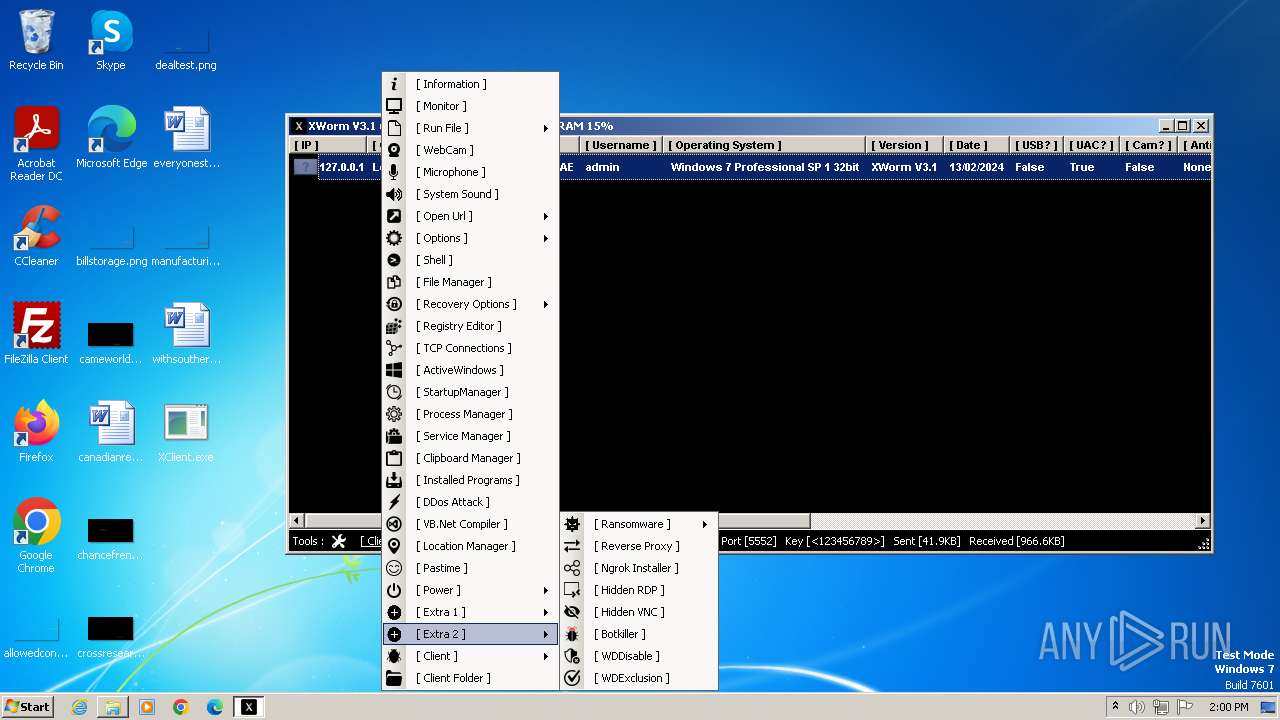This screenshot has height=720, width=1280.
Task: Open VB.Net Compiler menu entry
Action: tap(470, 524)
